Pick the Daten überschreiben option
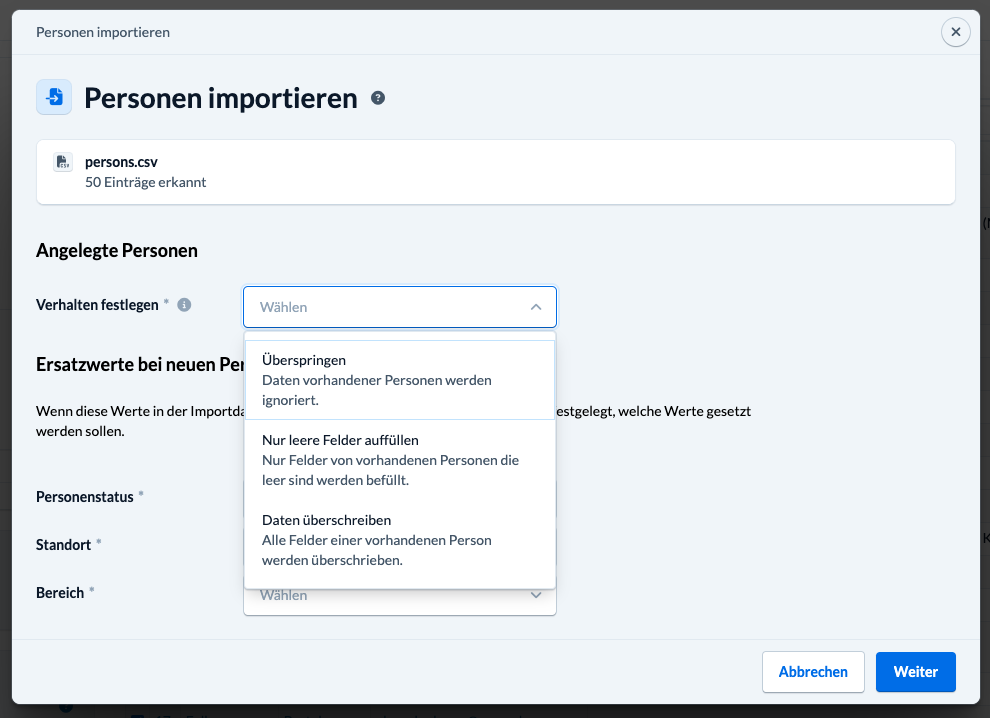This screenshot has height=718, width=990. coord(400,540)
